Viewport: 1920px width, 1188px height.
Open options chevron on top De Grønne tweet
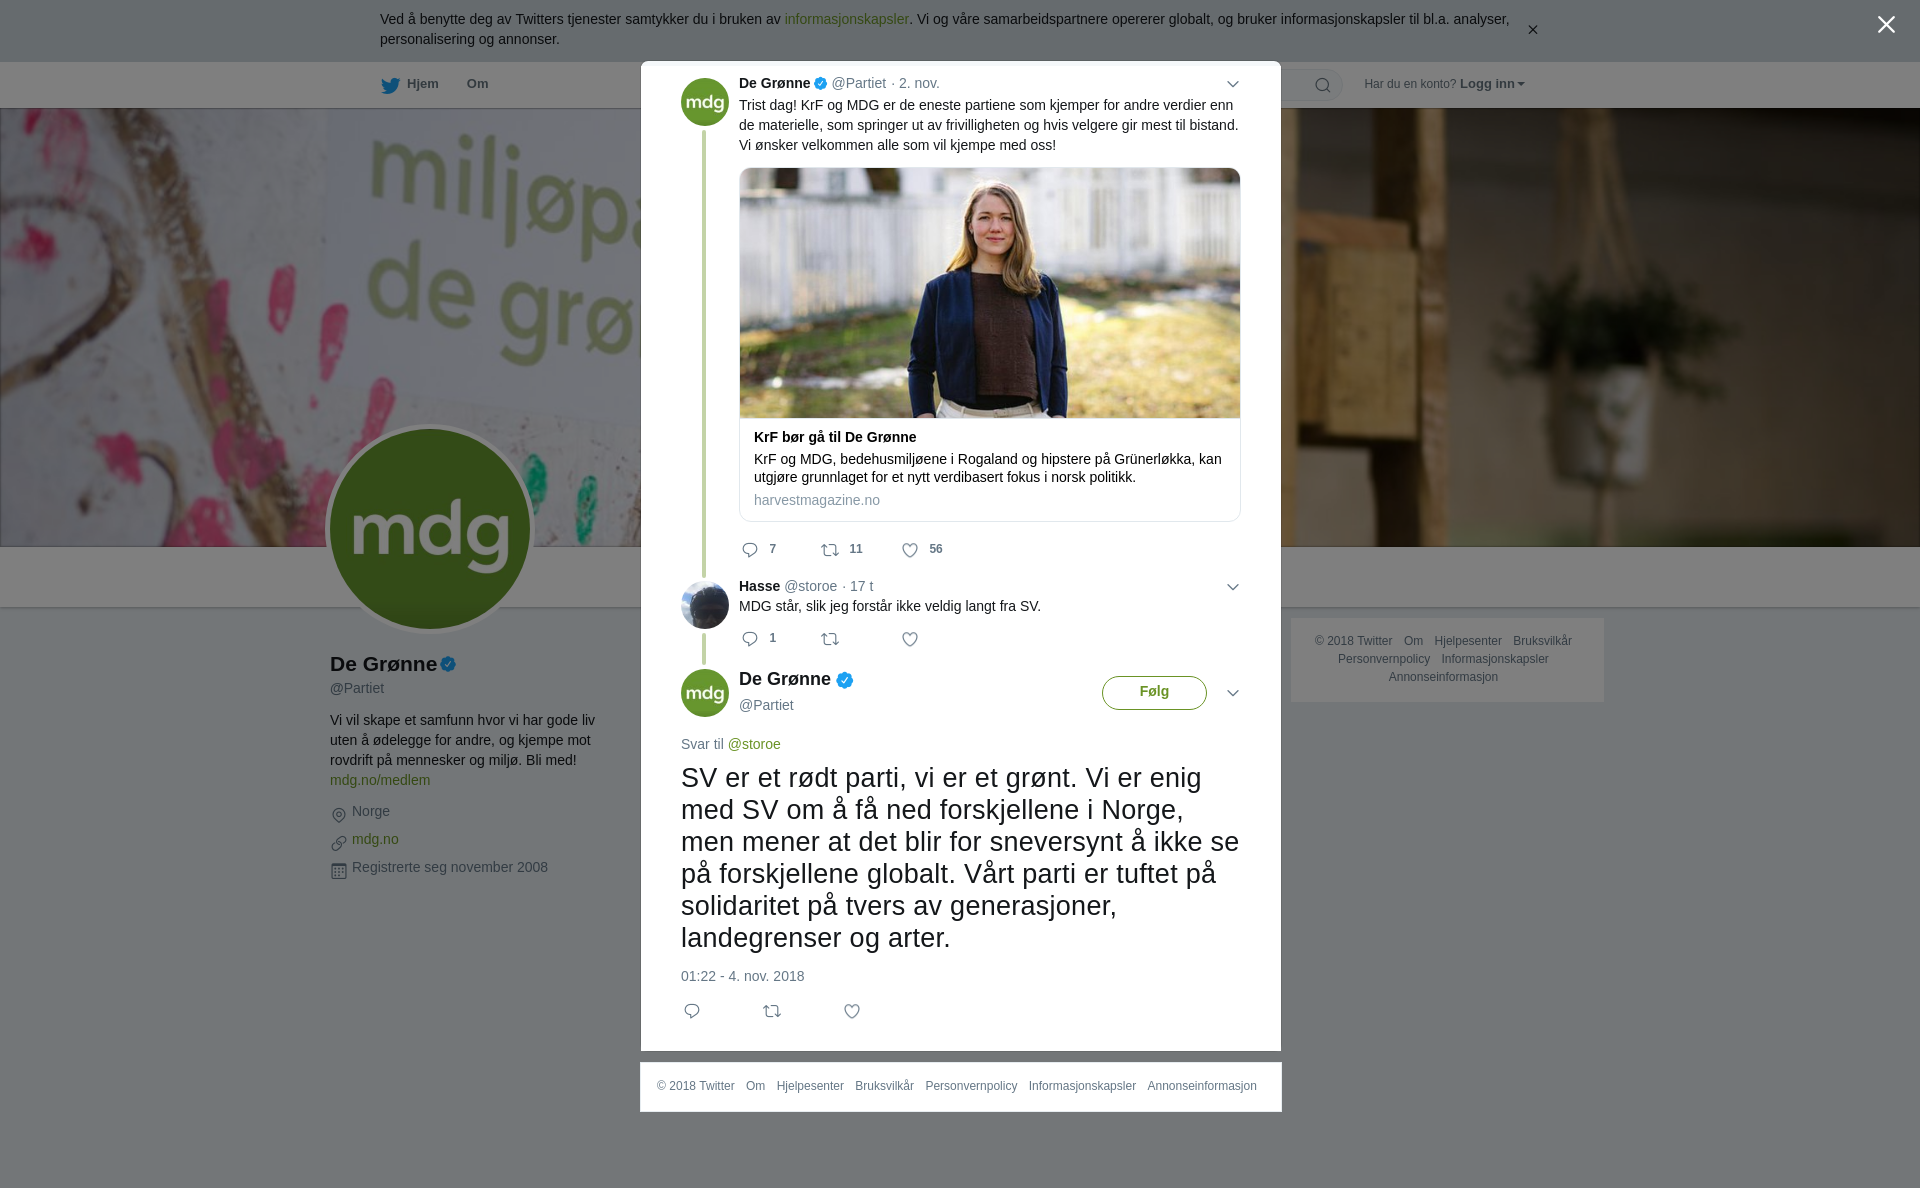pos(1233,84)
